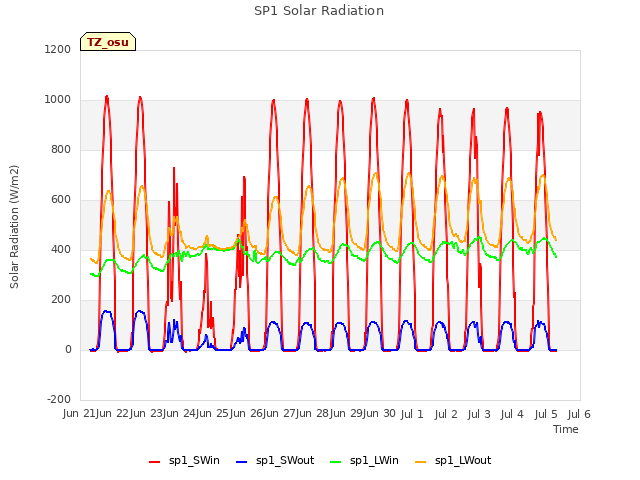The height and width of the screenshot is (480, 640).
Task: Click the Solar Radiation (W/m2) axis label
Action: click(14, 227)
